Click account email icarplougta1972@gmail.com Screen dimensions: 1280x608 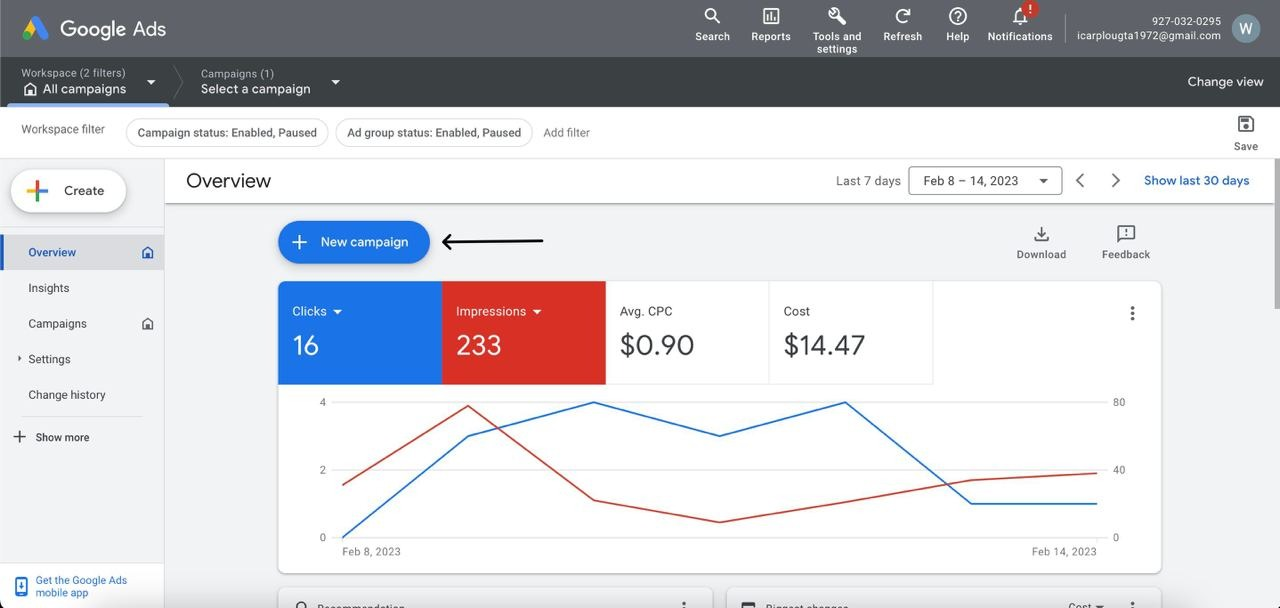[x=1149, y=35]
